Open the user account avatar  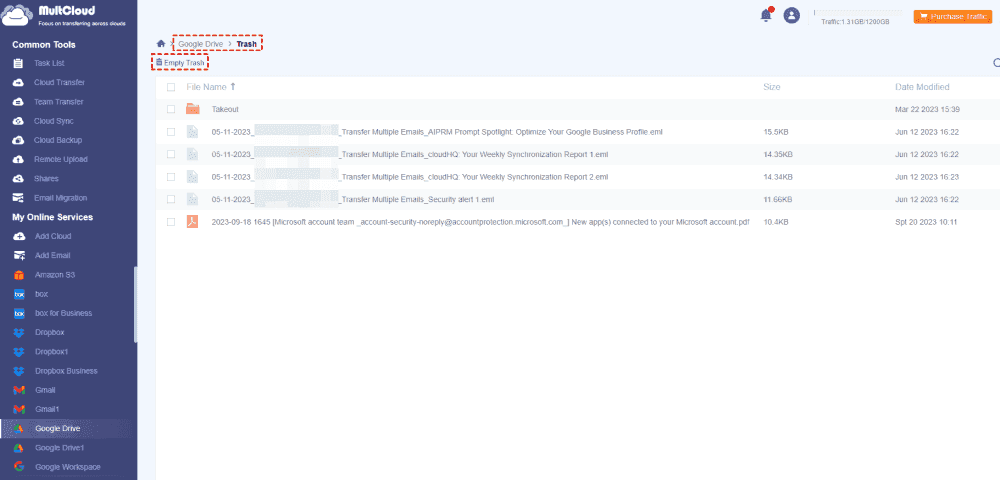pos(791,16)
